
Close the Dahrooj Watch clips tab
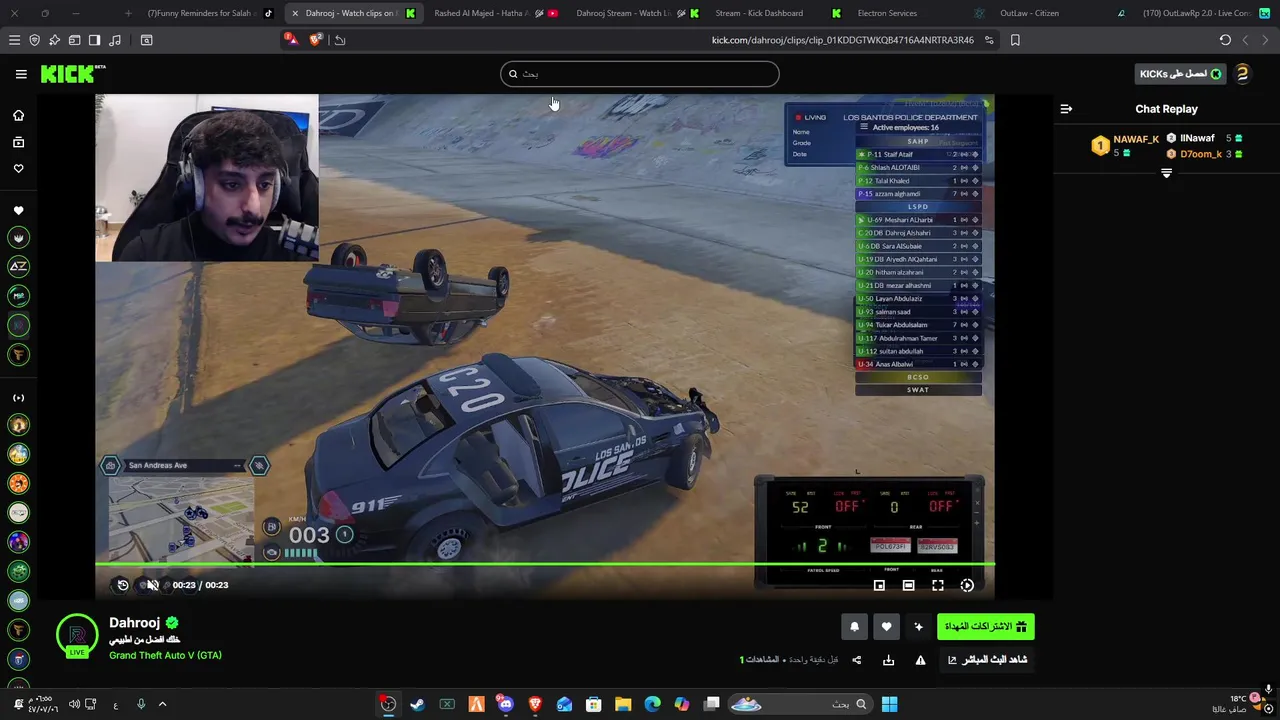click(295, 13)
